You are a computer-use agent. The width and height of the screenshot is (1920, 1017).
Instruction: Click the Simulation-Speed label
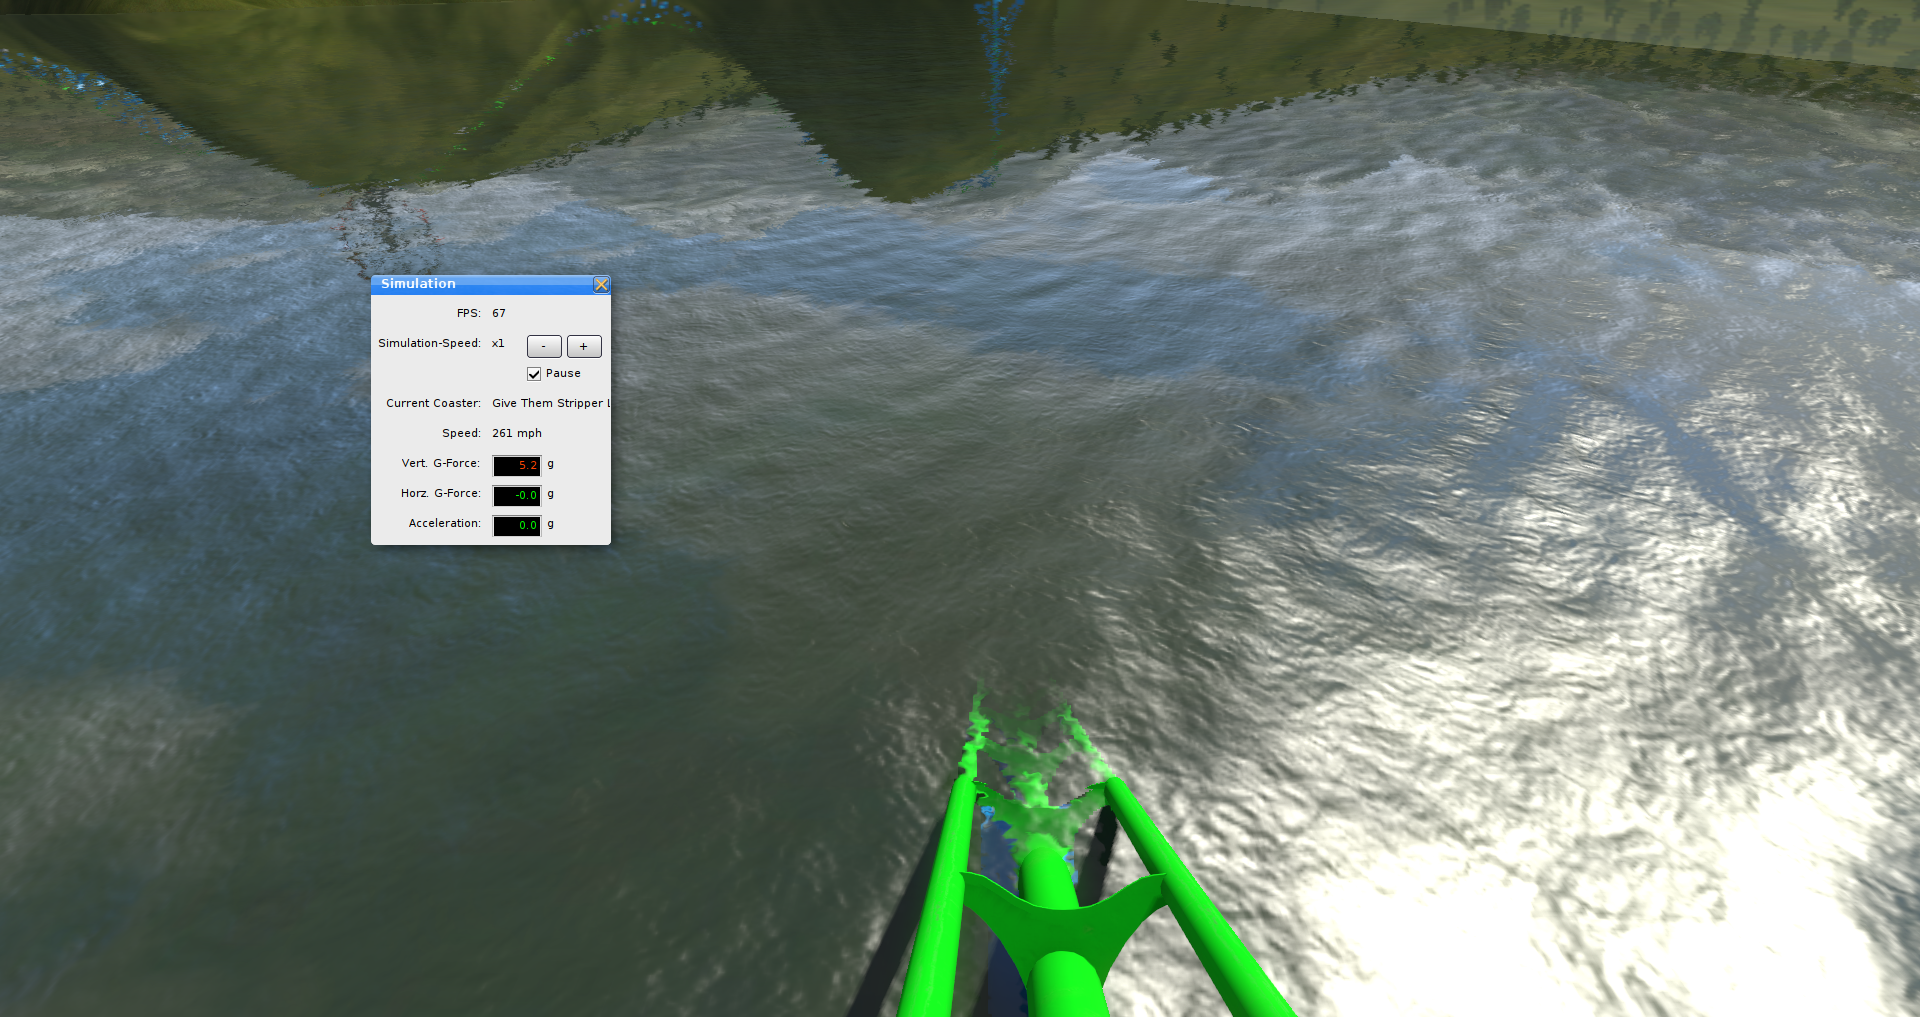[x=429, y=344]
